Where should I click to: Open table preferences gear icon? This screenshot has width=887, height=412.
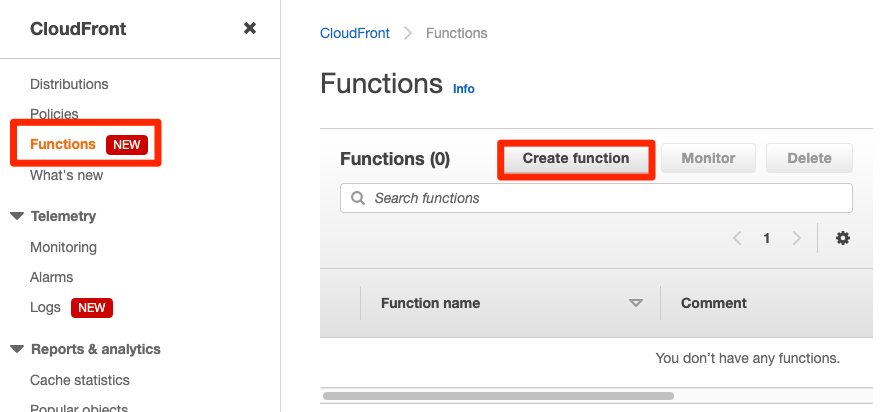tap(843, 238)
